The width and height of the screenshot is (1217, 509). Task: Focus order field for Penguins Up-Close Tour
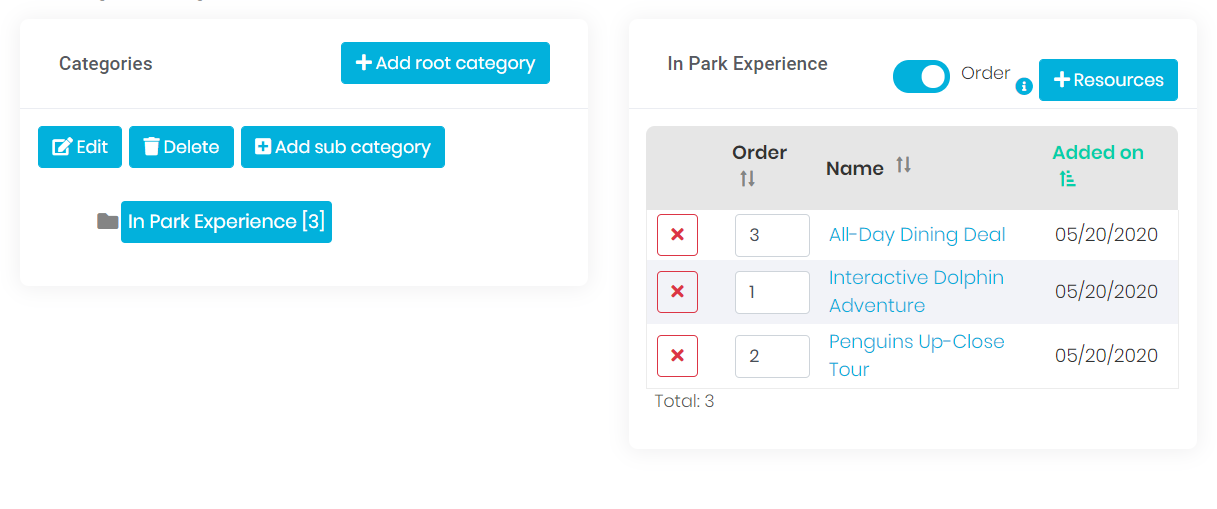coord(772,356)
